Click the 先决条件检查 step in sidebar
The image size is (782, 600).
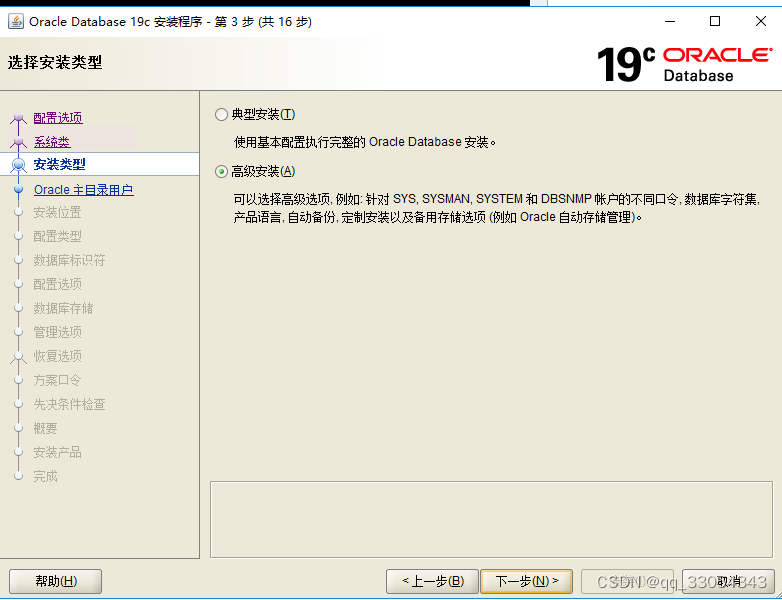(69, 404)
